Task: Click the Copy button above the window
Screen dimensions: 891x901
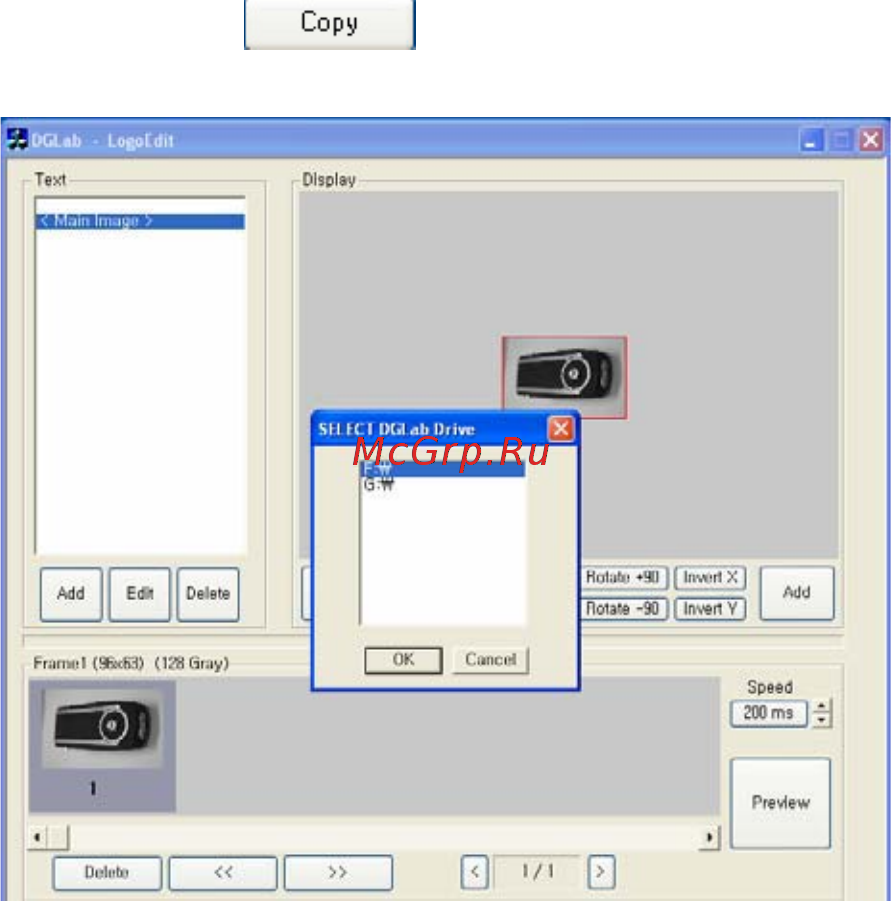Action: coord(329,24)
